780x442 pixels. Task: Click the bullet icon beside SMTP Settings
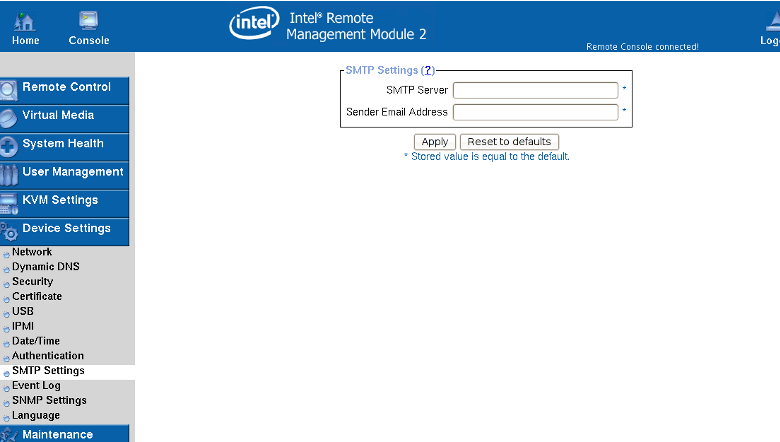coord(6,373)
